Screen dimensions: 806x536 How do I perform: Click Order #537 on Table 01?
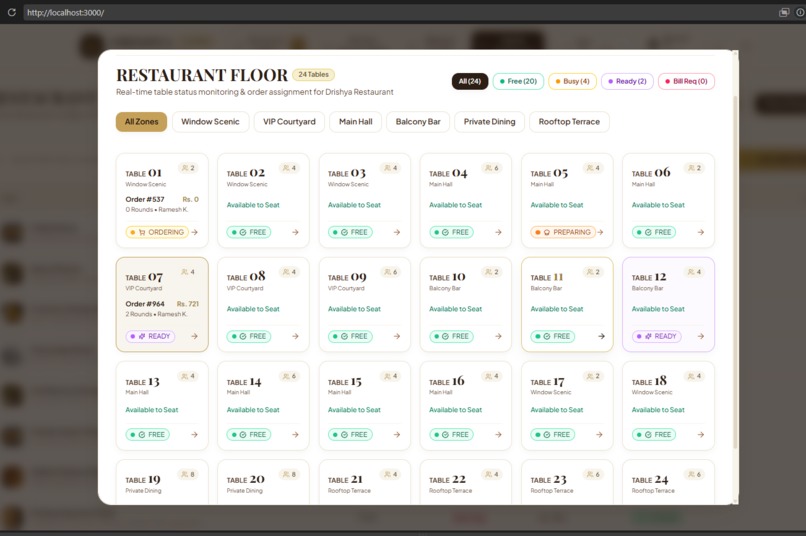145,199
